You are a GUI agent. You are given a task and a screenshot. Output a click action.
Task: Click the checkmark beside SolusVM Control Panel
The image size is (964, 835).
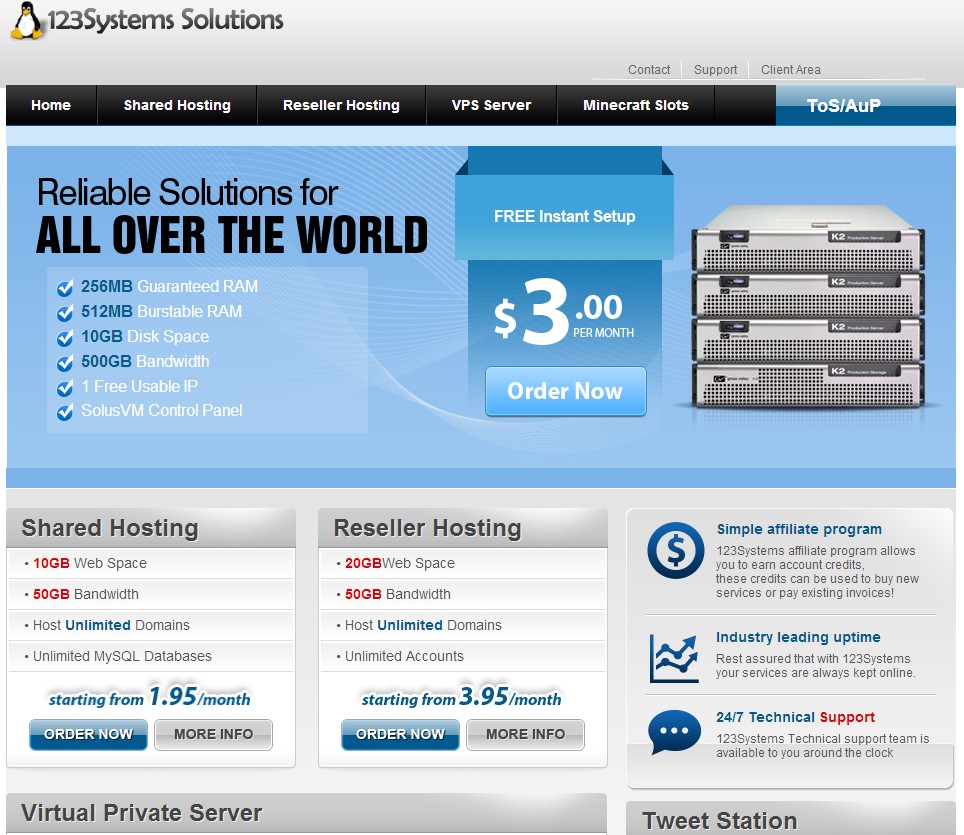click(65, 412)
